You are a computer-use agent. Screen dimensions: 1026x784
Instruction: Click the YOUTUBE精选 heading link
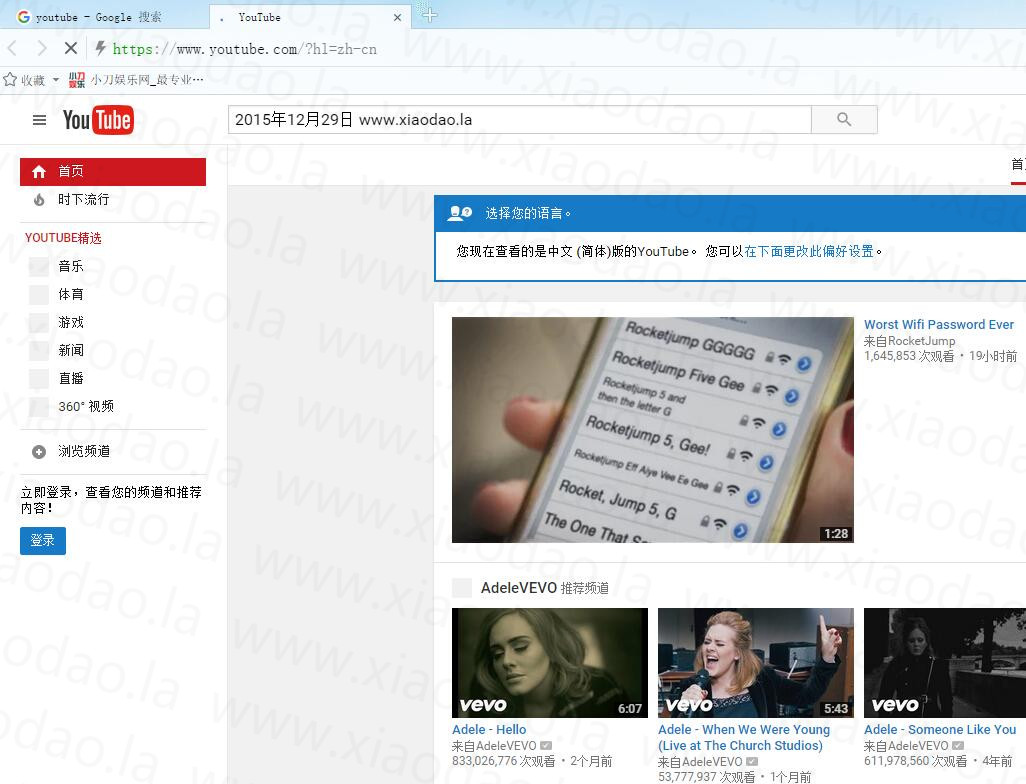coord(63,238)
